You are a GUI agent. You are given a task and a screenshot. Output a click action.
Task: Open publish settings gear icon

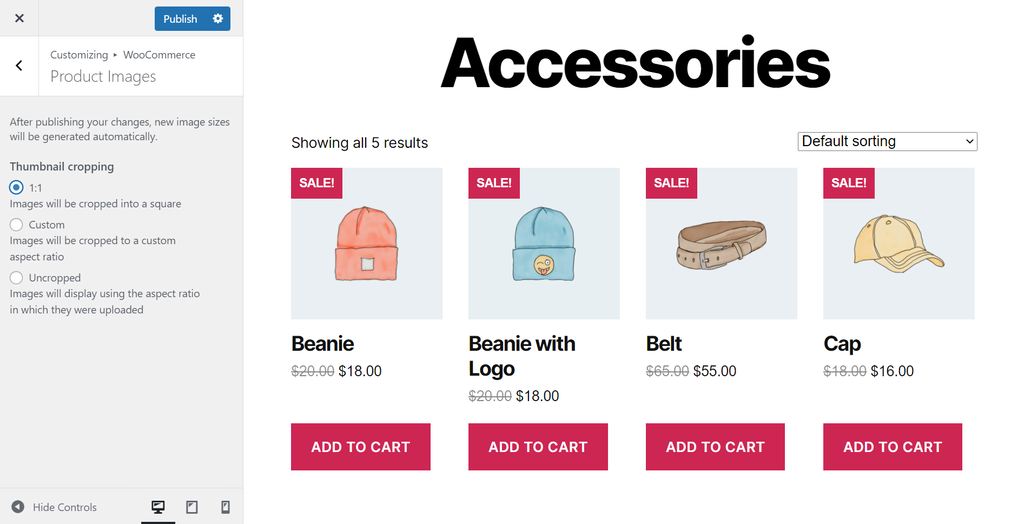tap(218, 18)
